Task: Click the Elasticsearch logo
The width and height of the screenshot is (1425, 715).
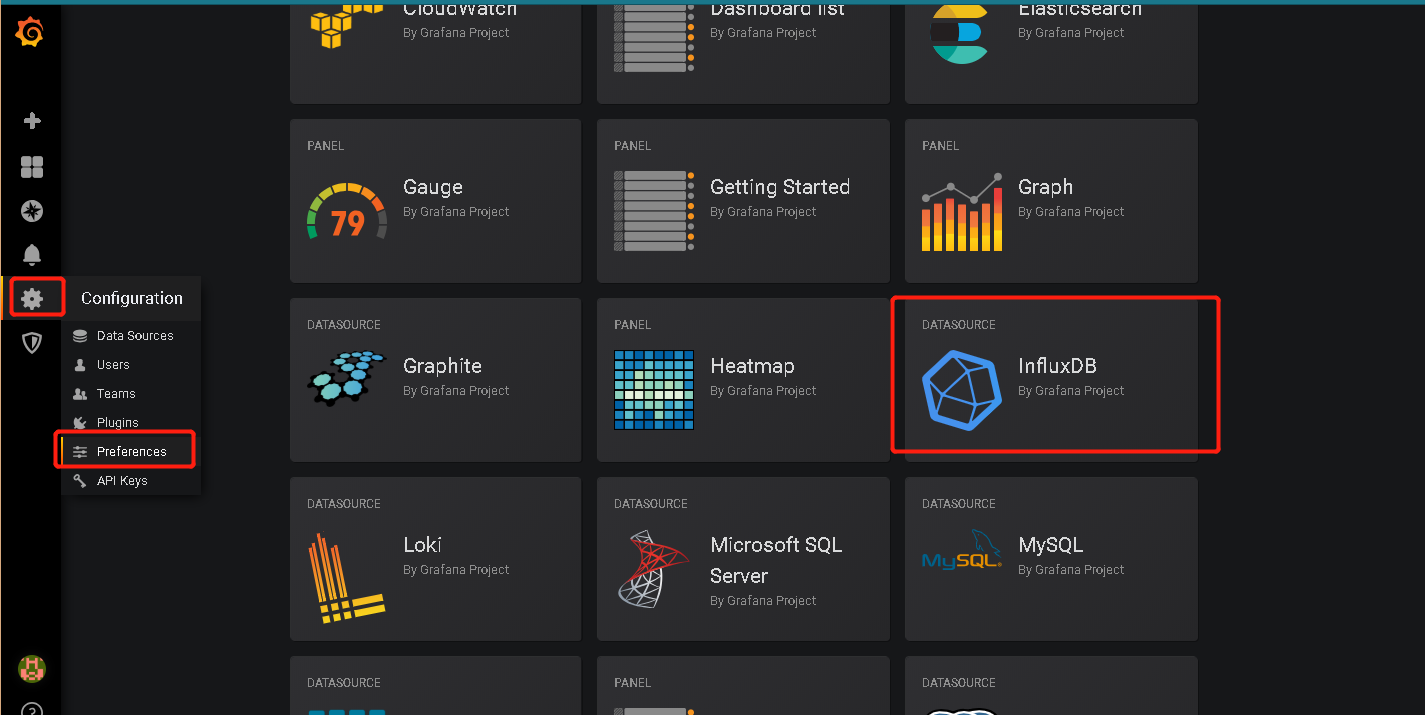Action: click(959, 32)
